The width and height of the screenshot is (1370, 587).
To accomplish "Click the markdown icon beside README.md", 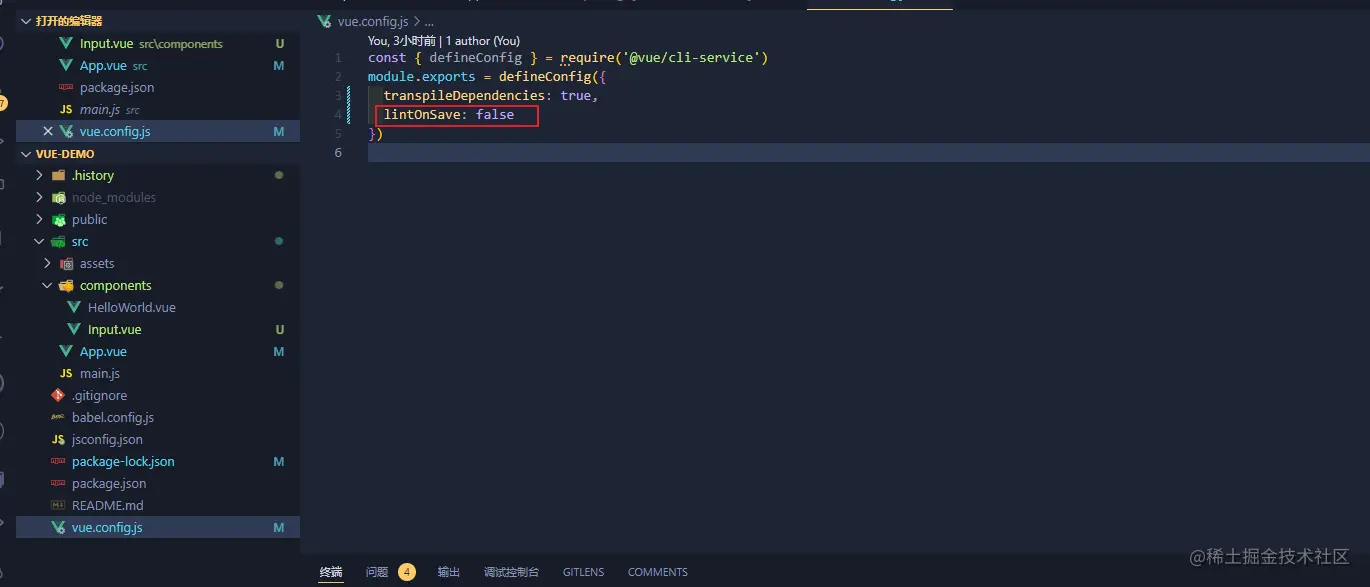I will pos(58,505).
